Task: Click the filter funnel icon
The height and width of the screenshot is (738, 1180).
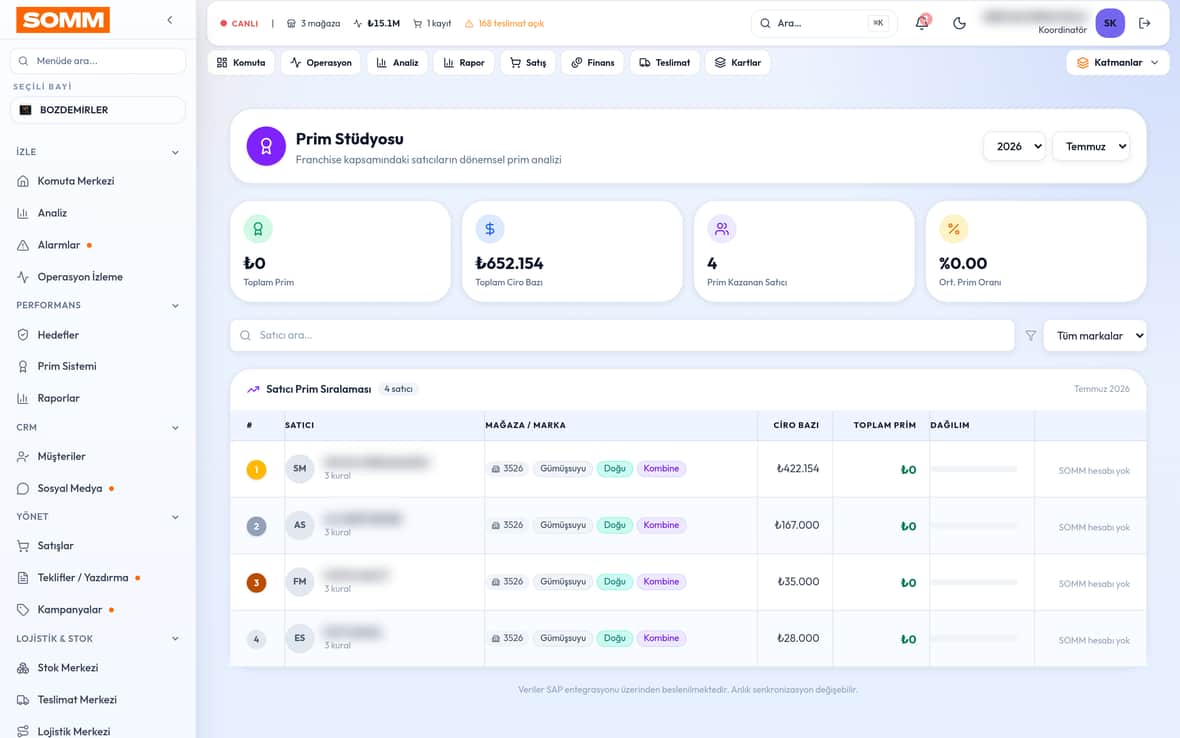Action: tap(1030, 336)
